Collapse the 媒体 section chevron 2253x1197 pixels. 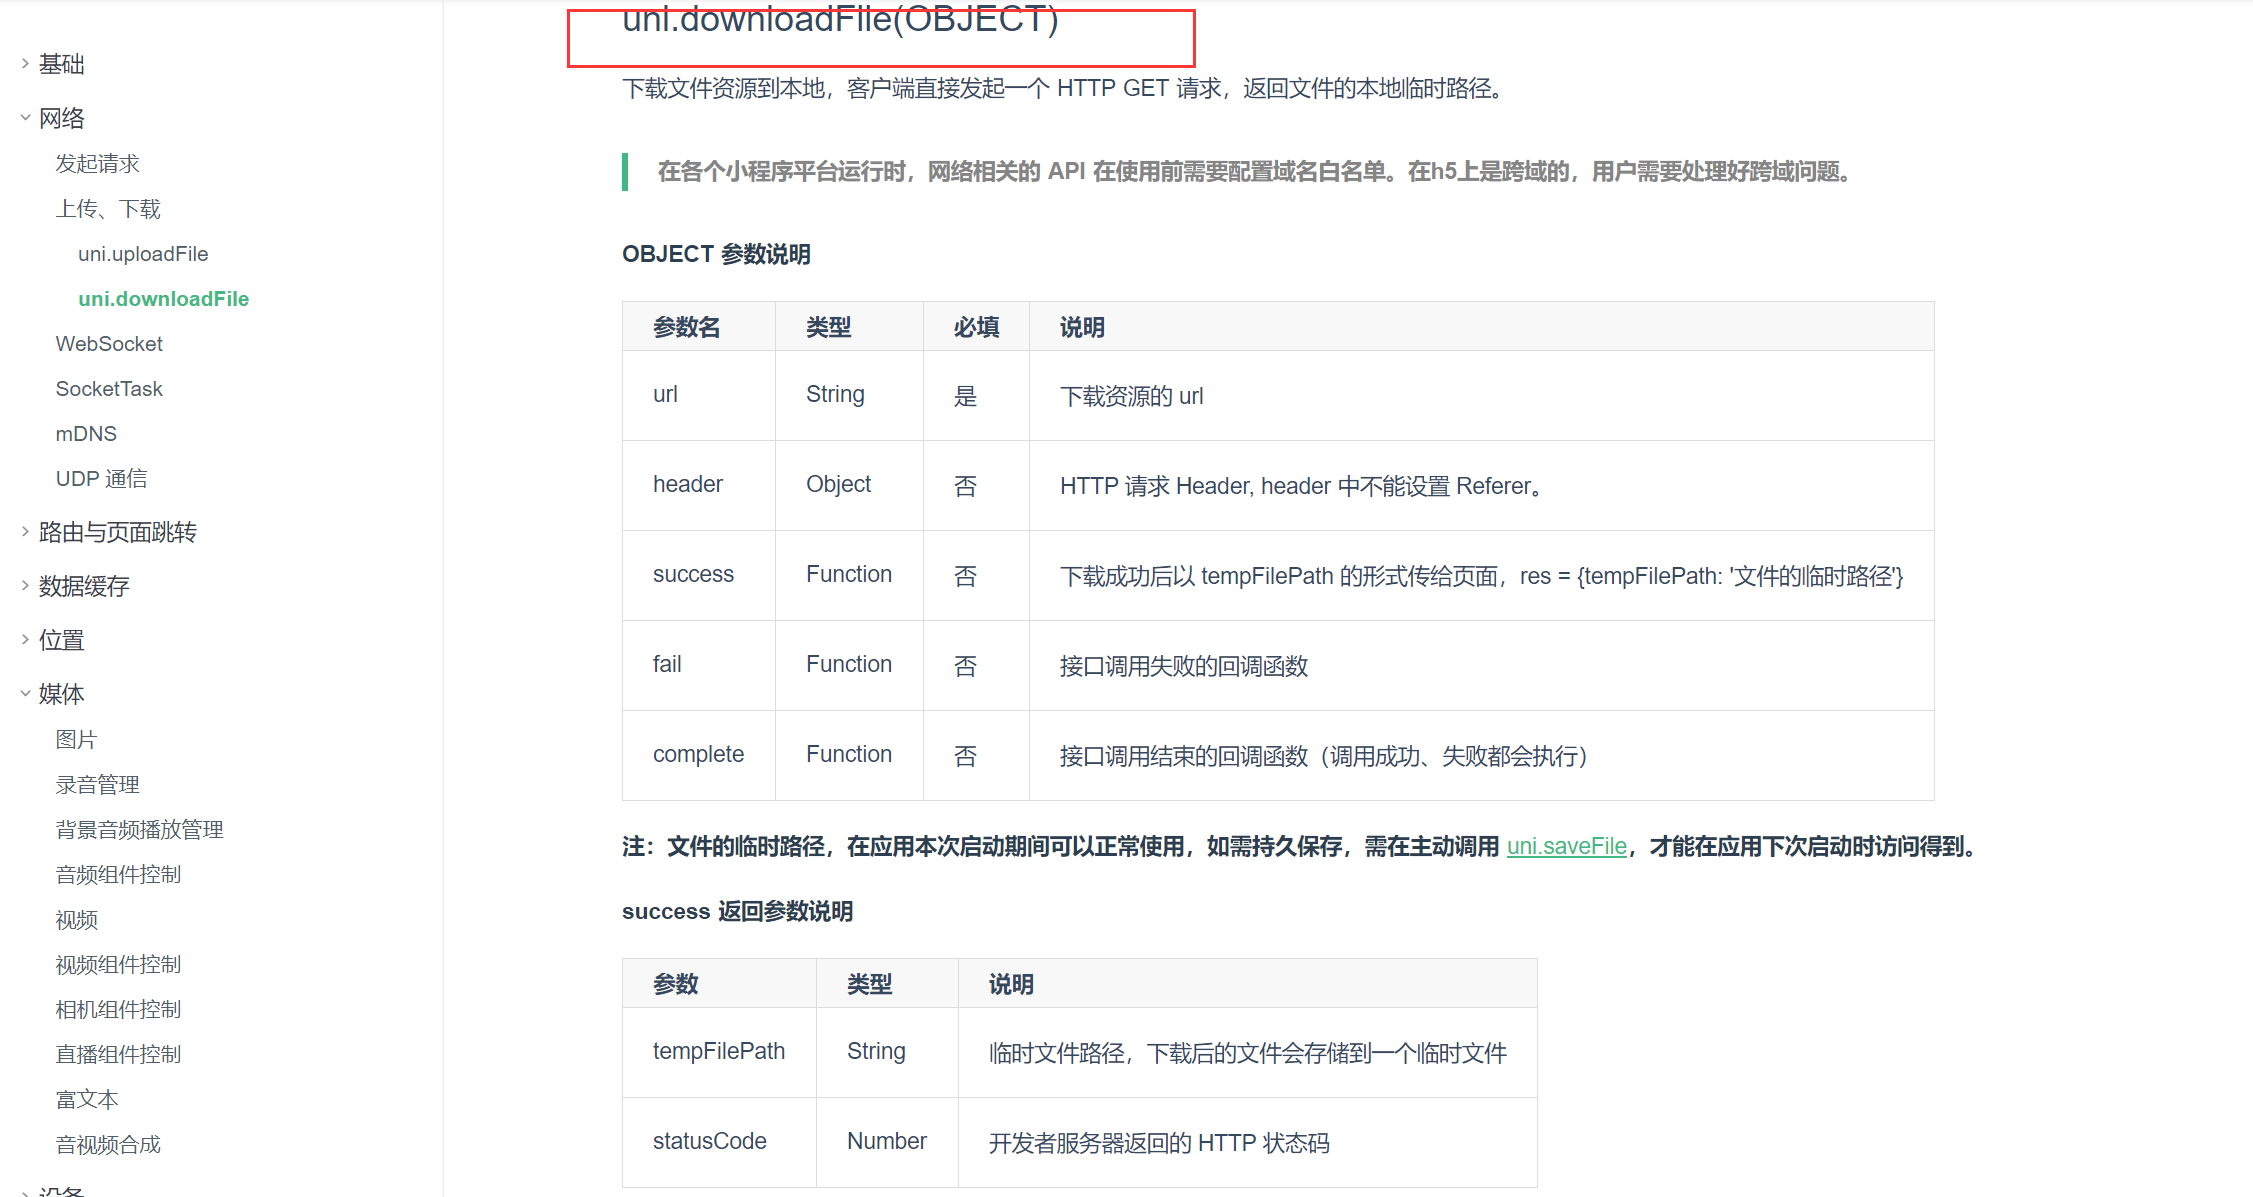(25, 694)
